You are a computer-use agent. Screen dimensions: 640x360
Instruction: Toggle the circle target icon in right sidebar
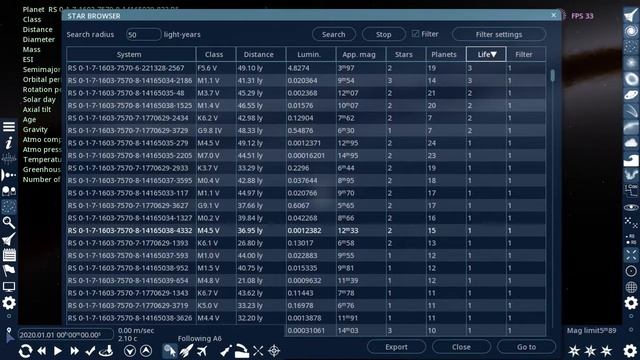631,271
